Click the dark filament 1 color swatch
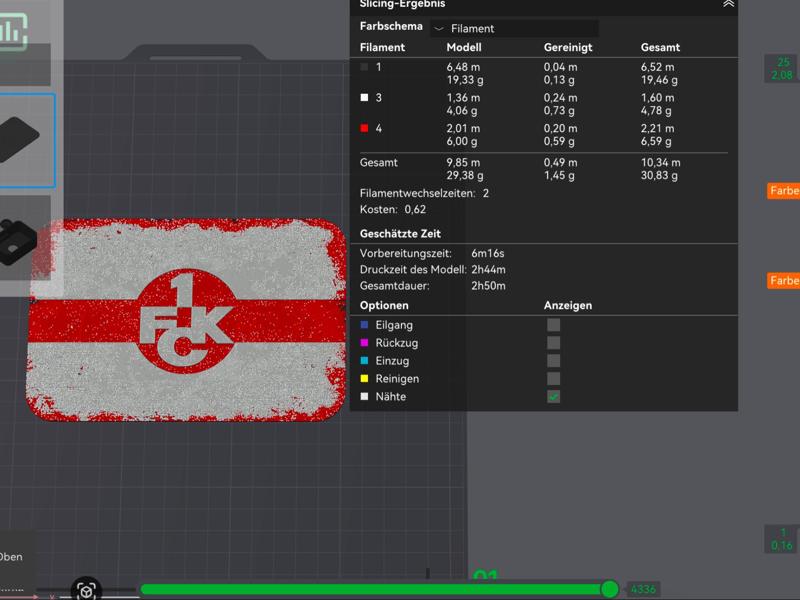The height and width of the screenshot is (600, 800). [365, 67]
